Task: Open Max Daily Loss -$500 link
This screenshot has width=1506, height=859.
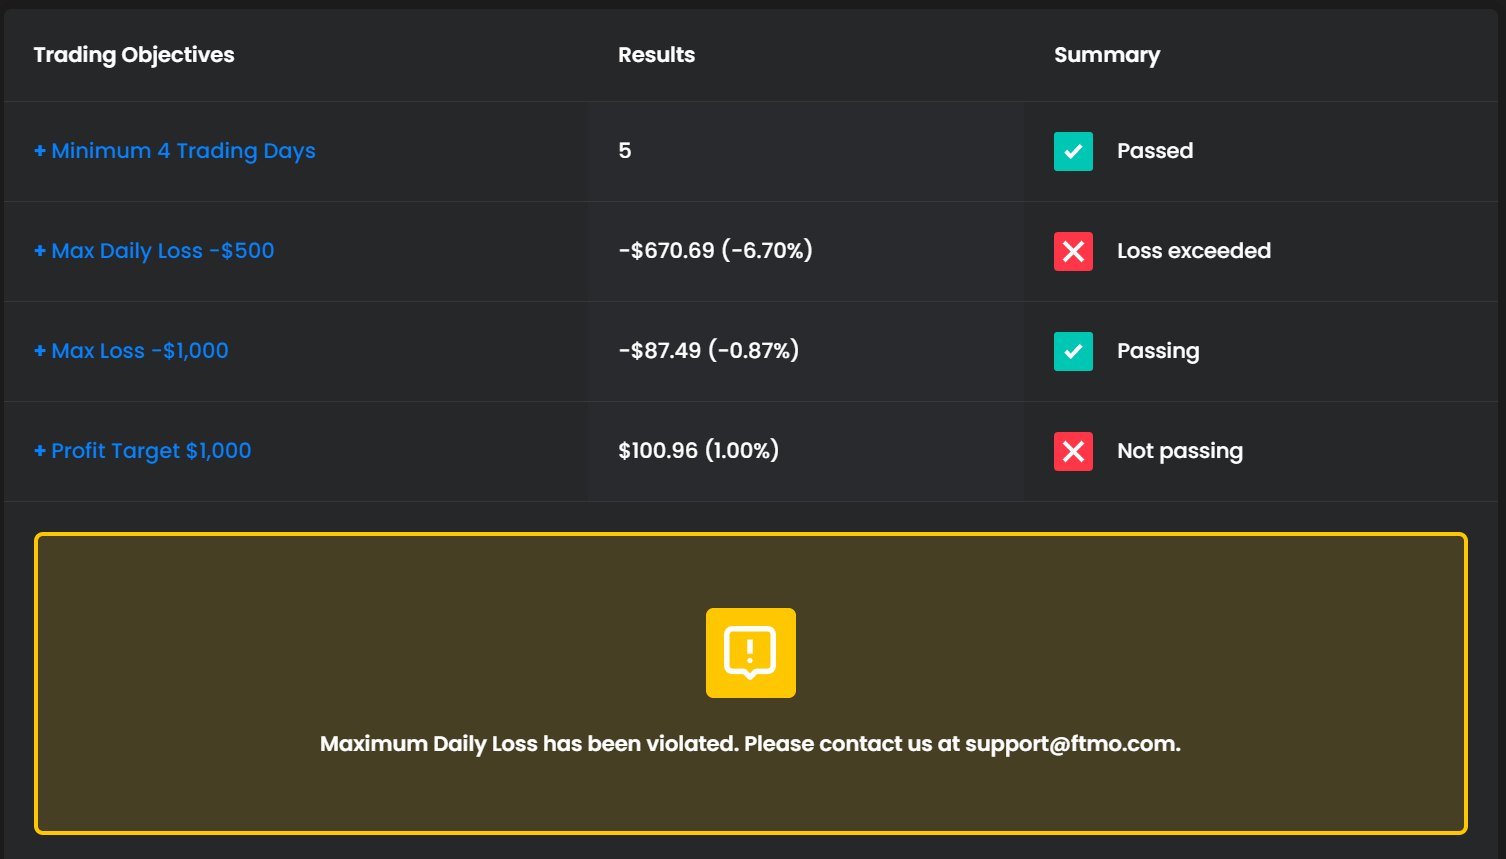Action: [x=163, y=251]
